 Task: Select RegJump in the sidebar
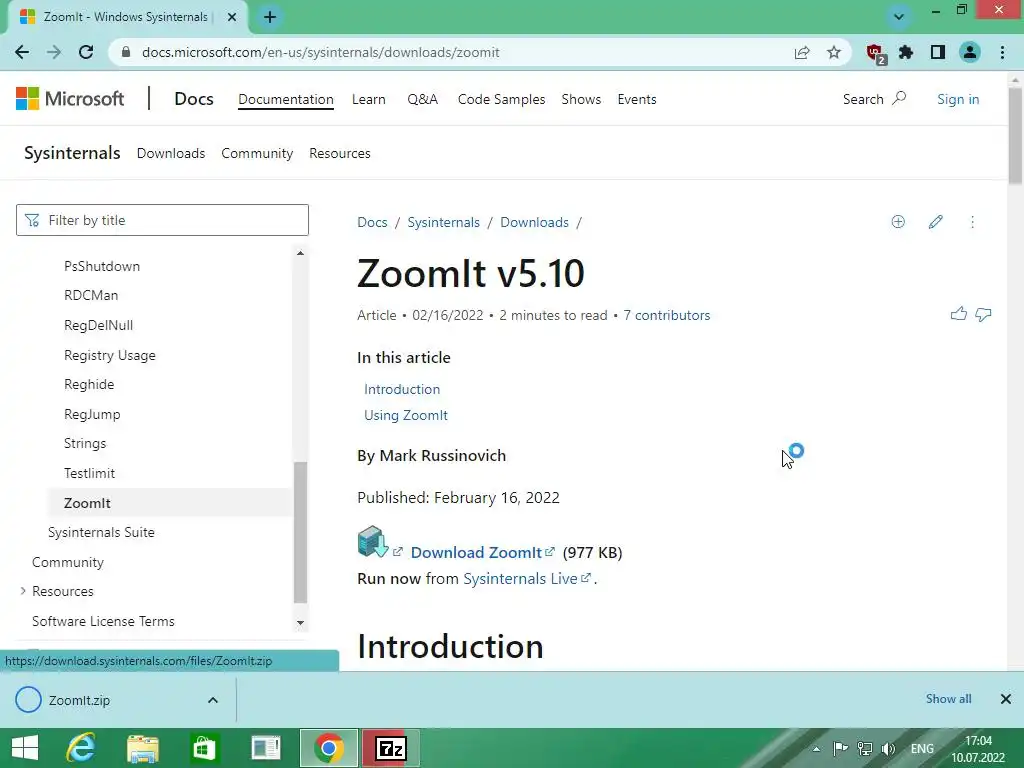[92, 414]
